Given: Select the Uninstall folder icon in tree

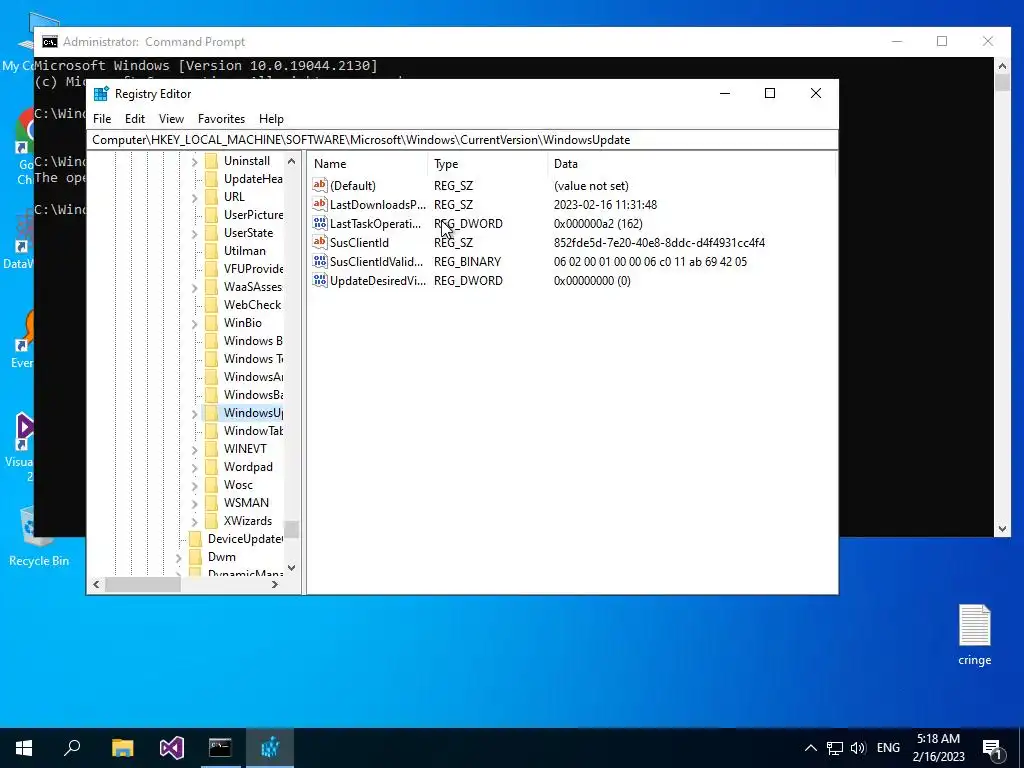Looking at the screenshot, I should 211,161.
